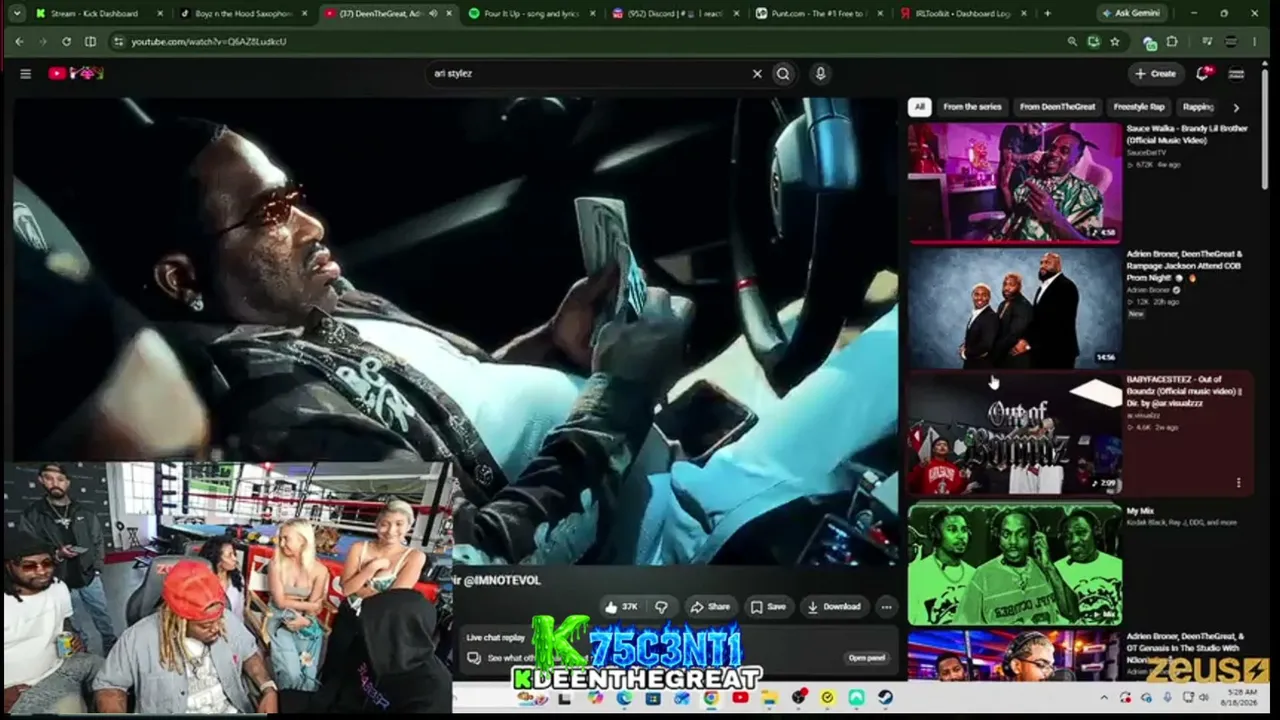1280x720 pixels.
Task: Open the YouTube account avatar menu
Action: pos(1236,73)
